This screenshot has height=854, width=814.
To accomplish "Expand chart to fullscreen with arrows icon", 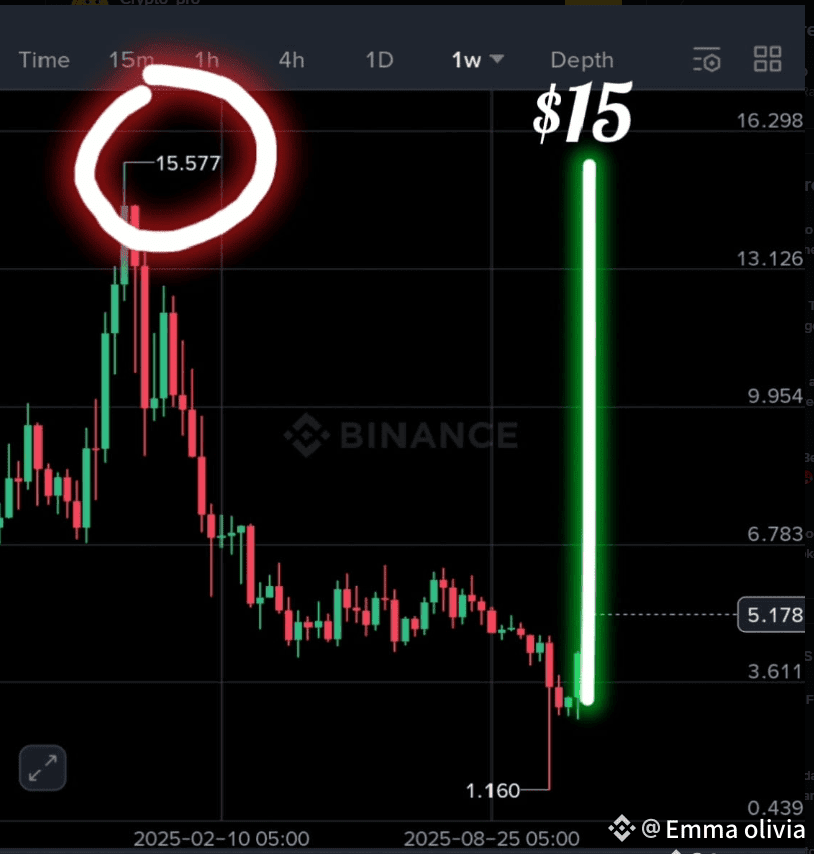I will [42, 767].
